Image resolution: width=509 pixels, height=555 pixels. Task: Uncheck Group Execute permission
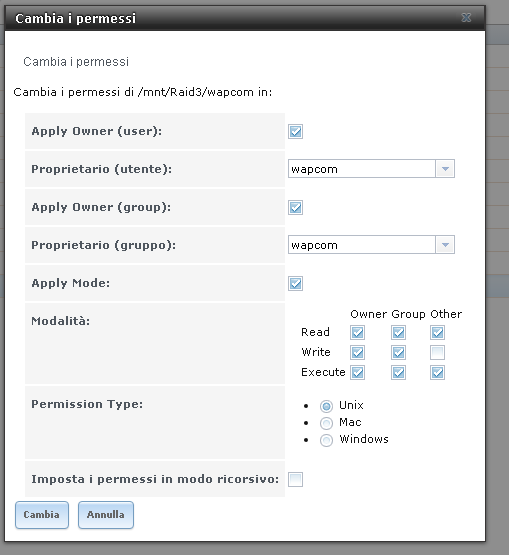399,373
